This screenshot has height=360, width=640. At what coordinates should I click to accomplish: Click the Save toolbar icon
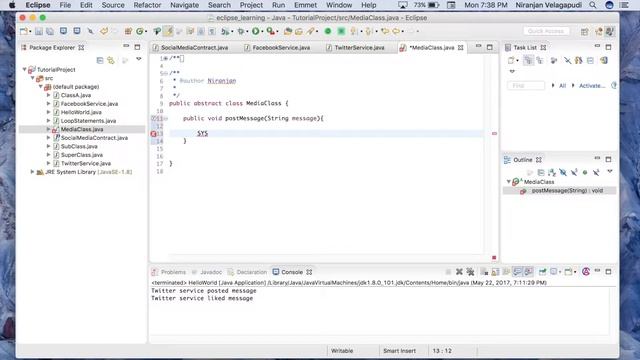[x=38, y=31]
